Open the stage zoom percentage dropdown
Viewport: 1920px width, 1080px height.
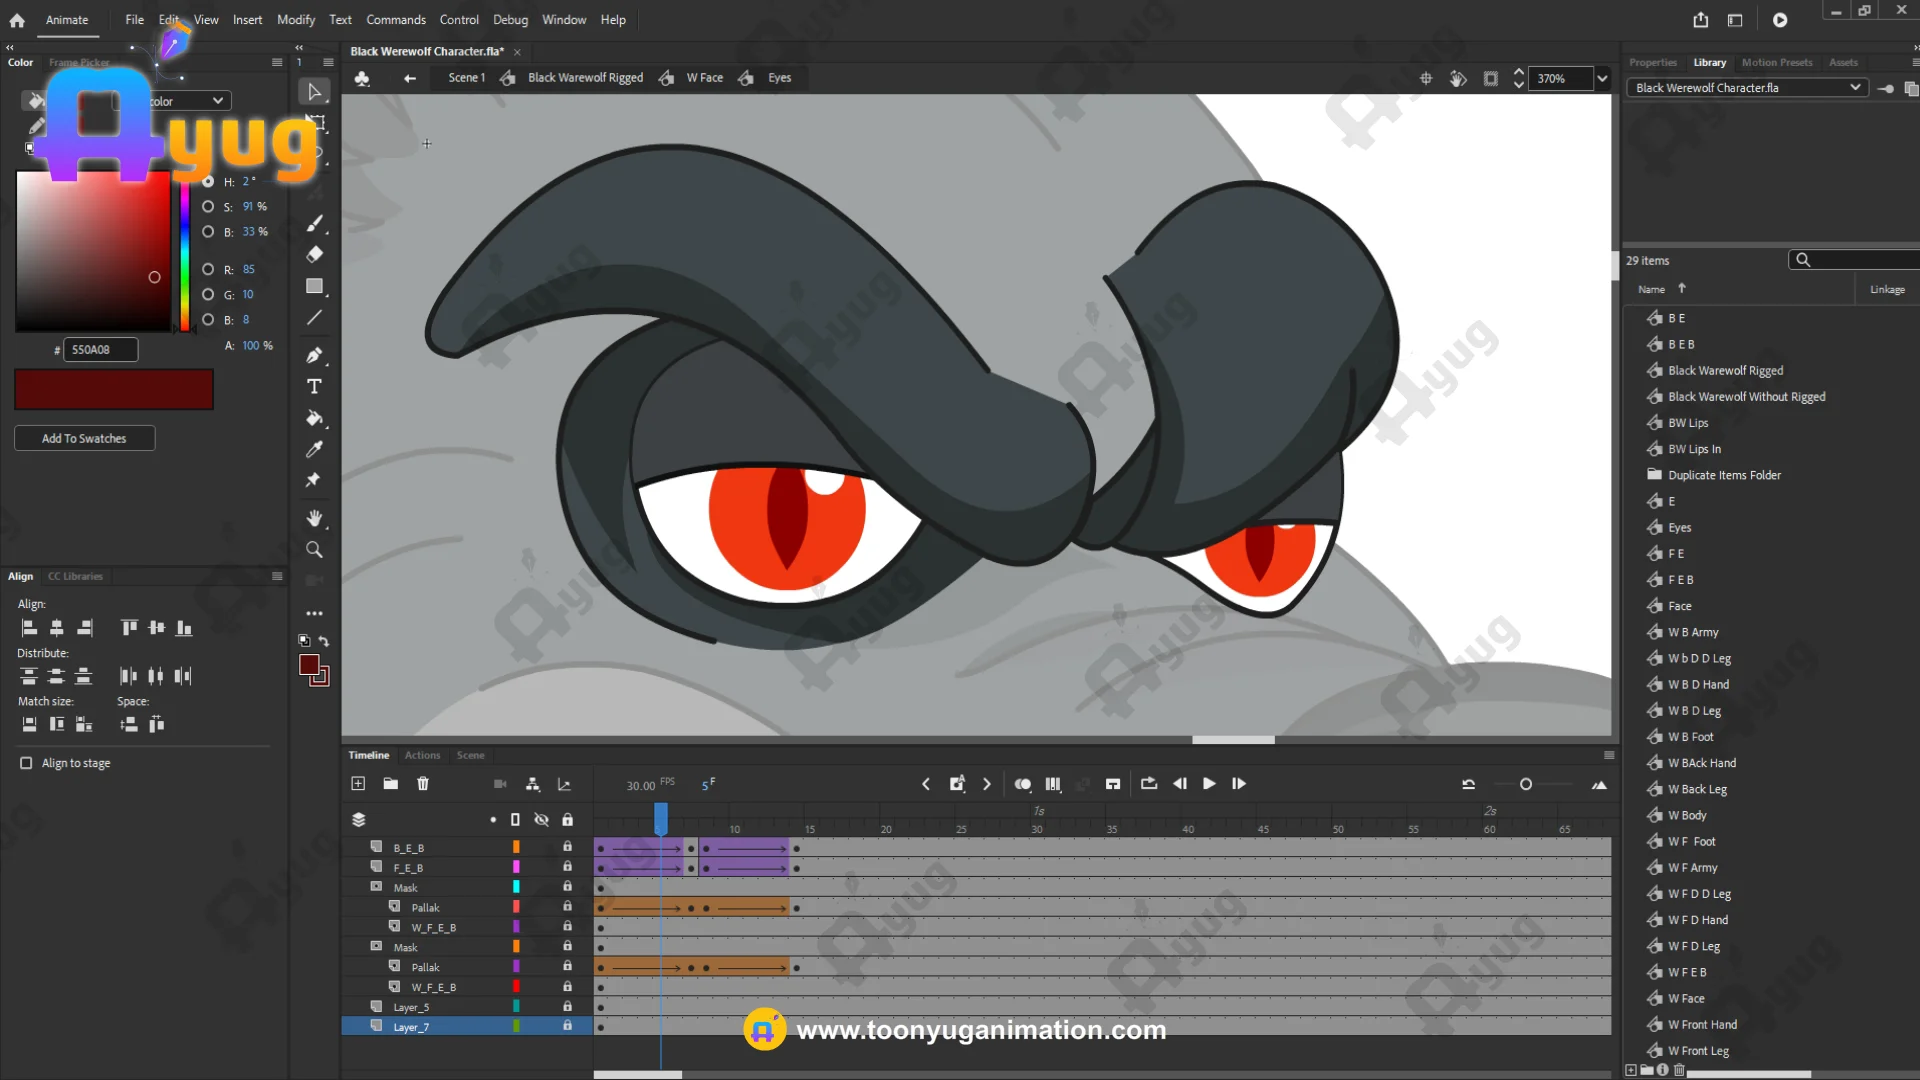[x=1602, y=78]
